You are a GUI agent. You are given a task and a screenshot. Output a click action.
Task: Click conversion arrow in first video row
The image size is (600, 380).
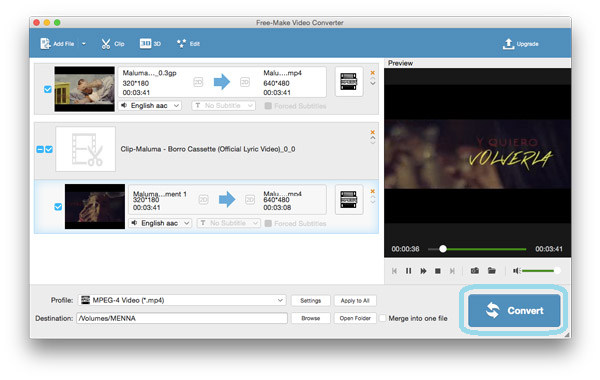tap(222, 82)
